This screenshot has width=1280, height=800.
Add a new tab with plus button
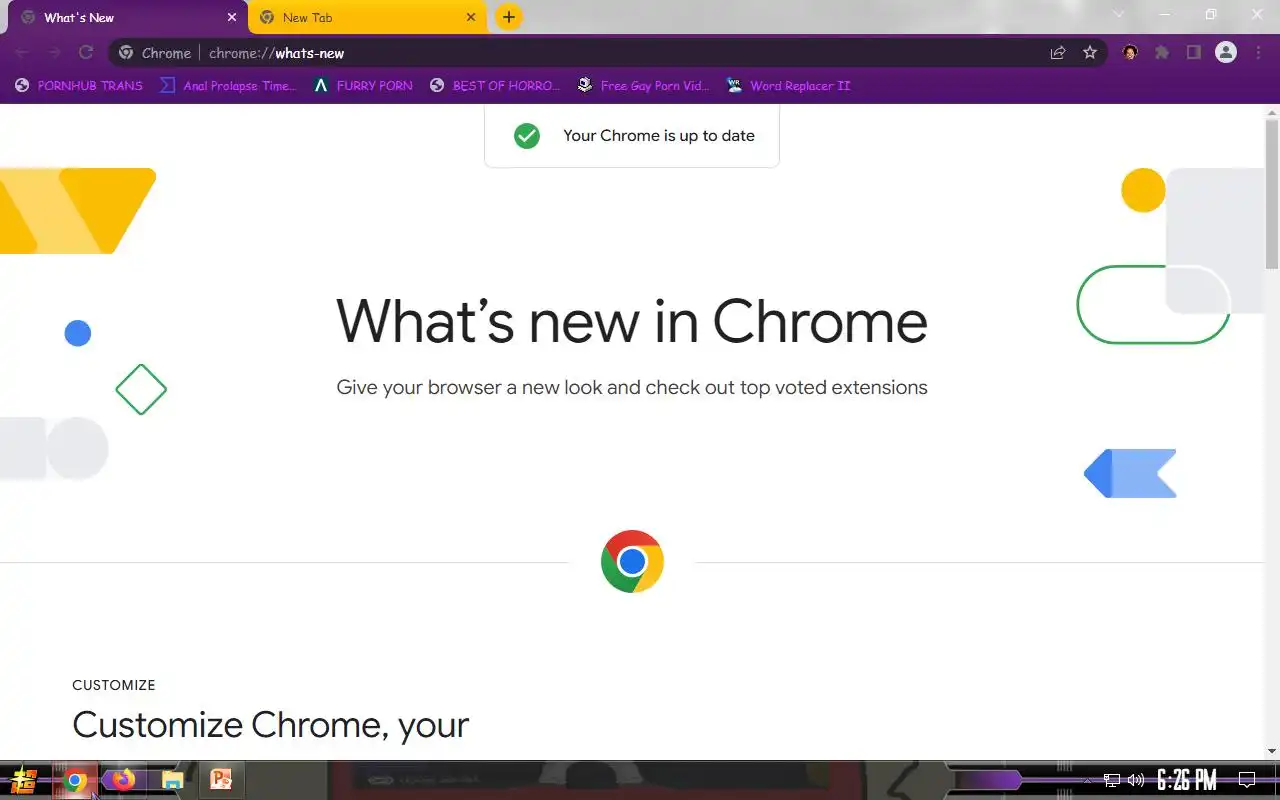[509, 17]
